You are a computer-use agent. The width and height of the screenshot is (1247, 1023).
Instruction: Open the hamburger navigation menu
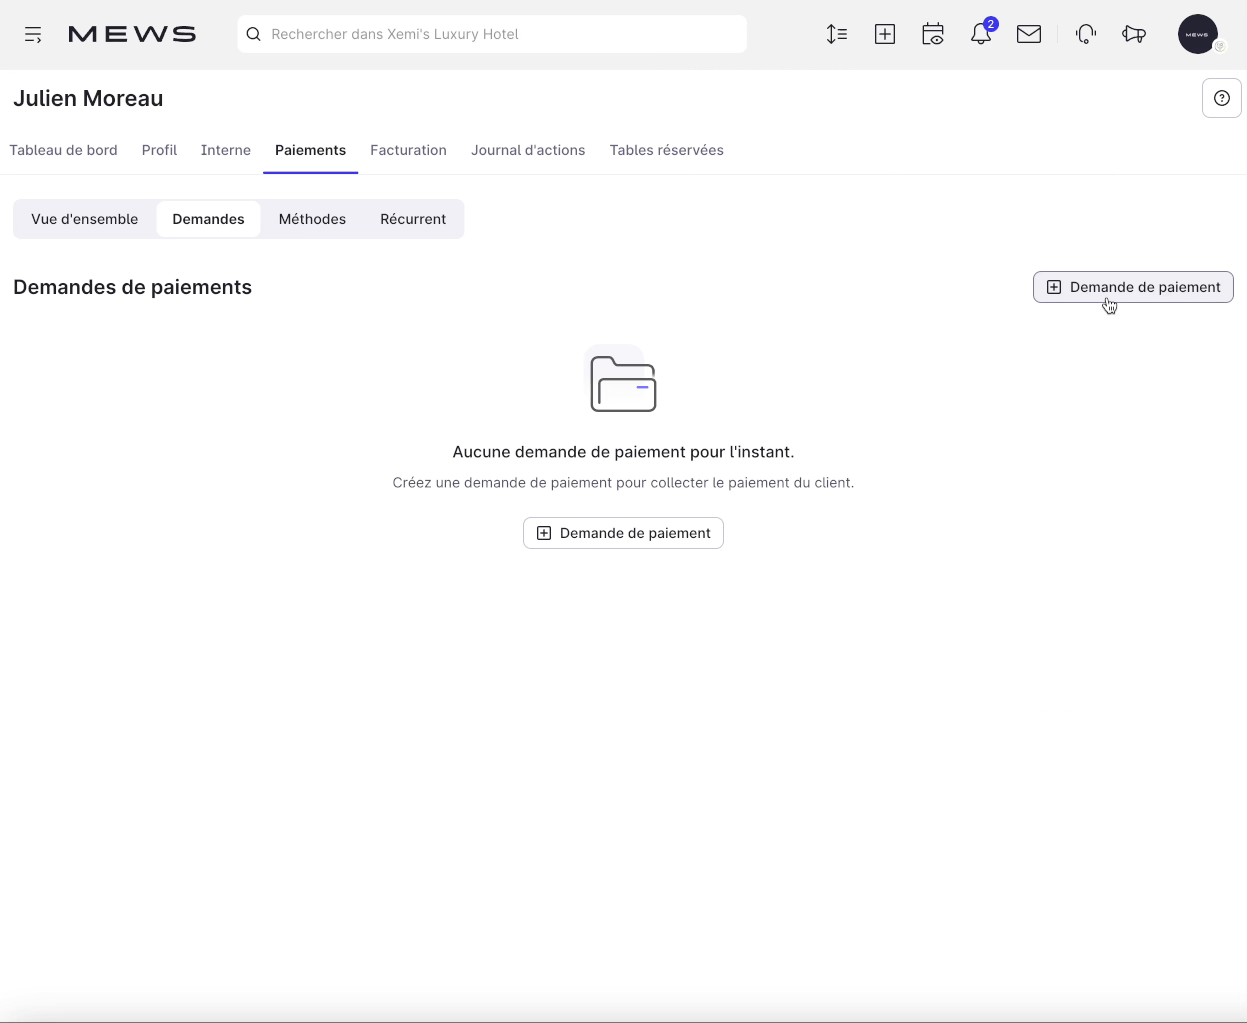pyautogui.click(x=33, y=35)
